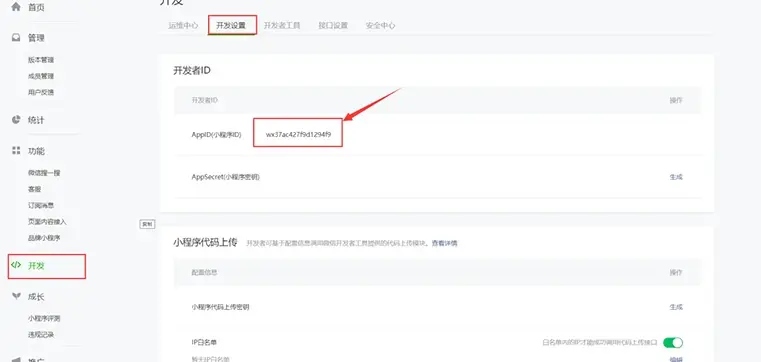Click the inbox icon beside 管理

coord(16,37)
